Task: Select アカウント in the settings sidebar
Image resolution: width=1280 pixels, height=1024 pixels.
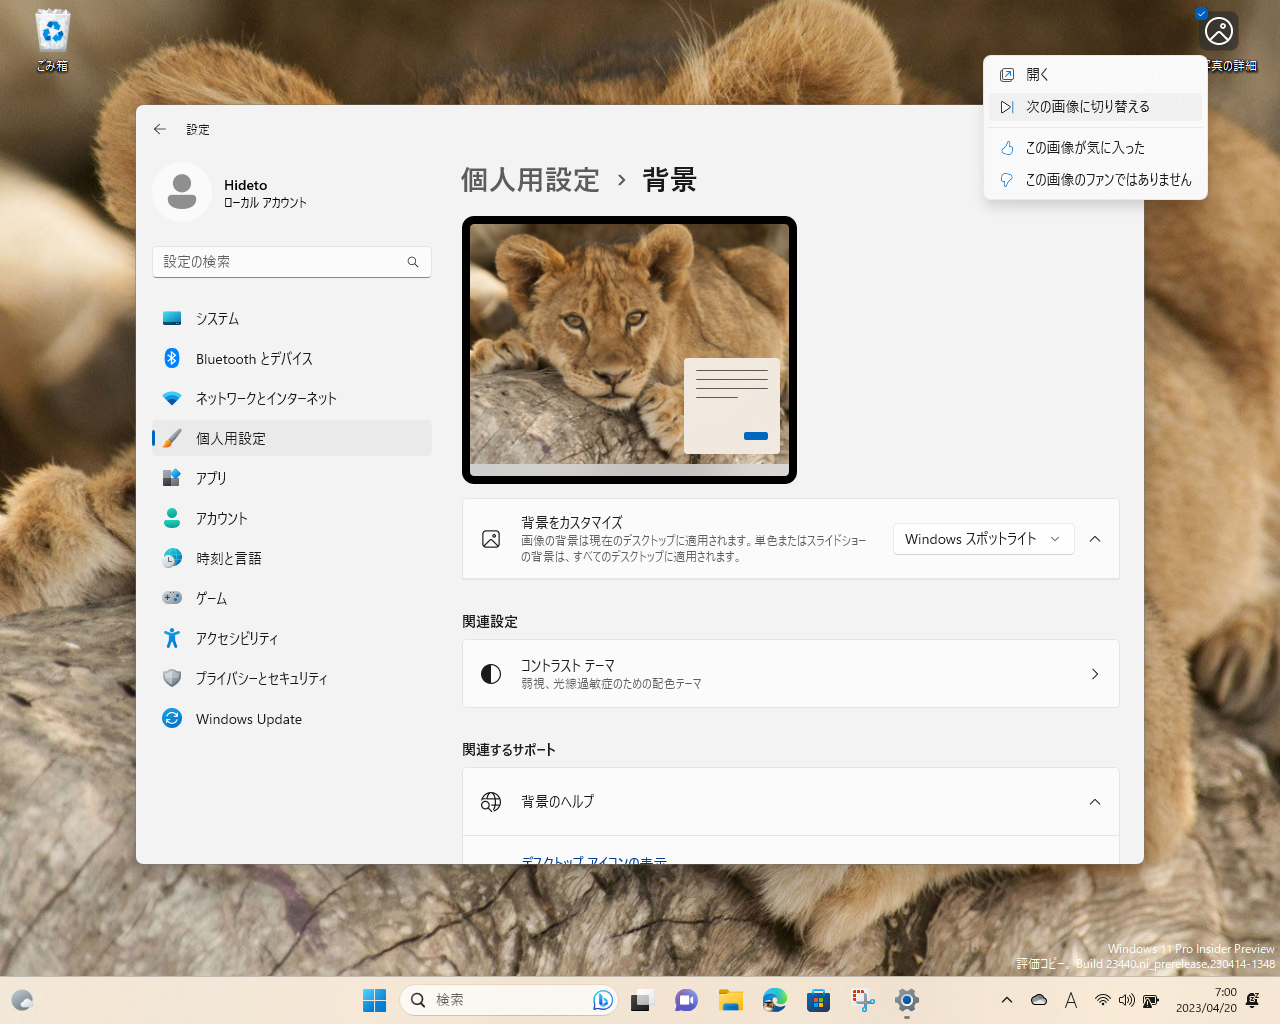Action: click(222, 518)
